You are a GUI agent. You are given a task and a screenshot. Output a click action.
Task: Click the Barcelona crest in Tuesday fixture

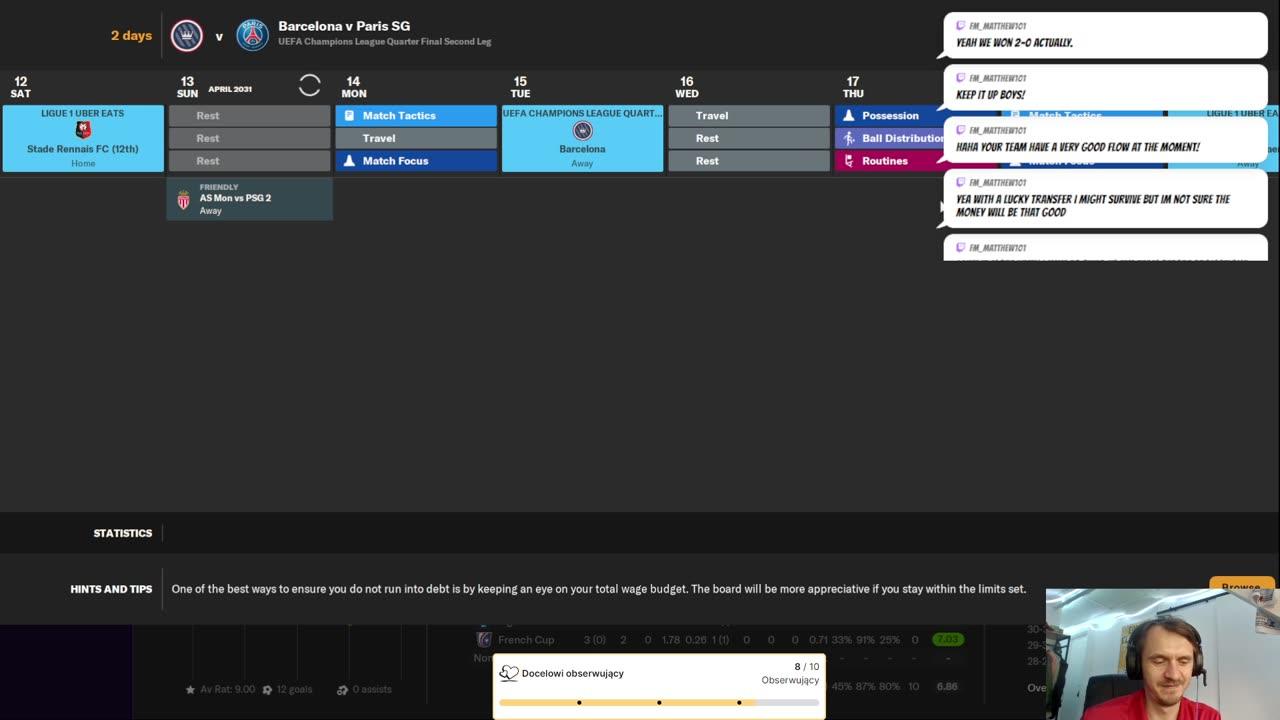582,131
